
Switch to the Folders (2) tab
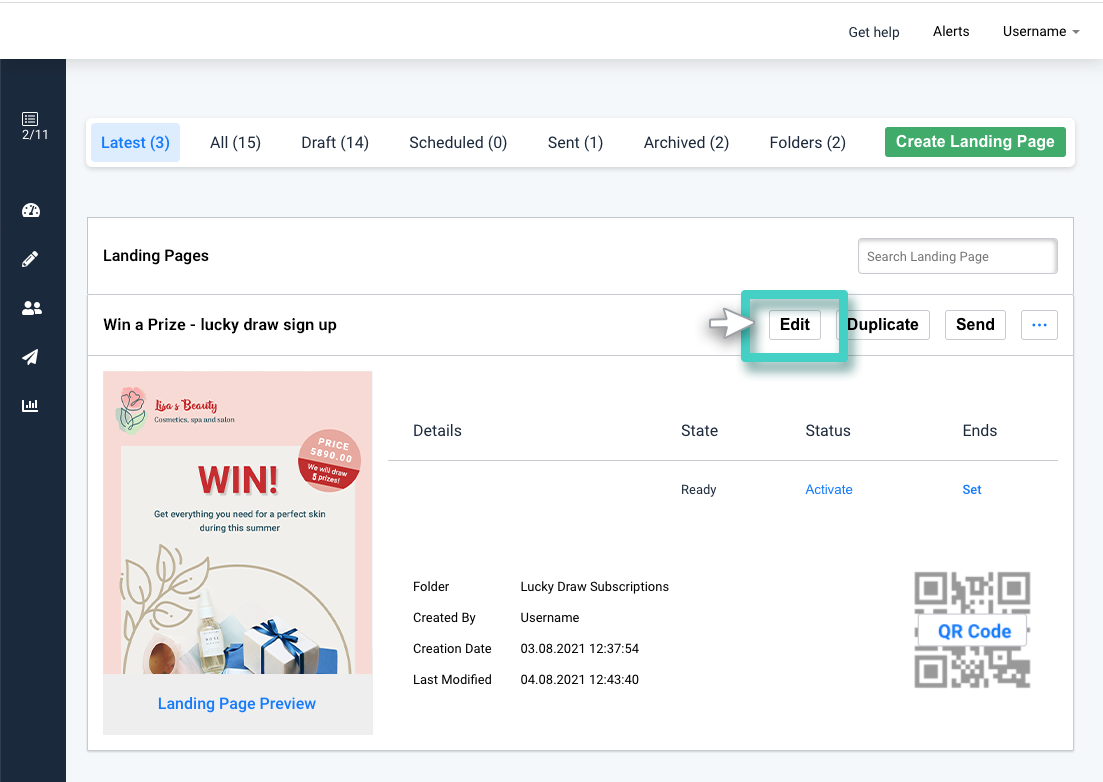pyautogui.click(x=808, y=143)
